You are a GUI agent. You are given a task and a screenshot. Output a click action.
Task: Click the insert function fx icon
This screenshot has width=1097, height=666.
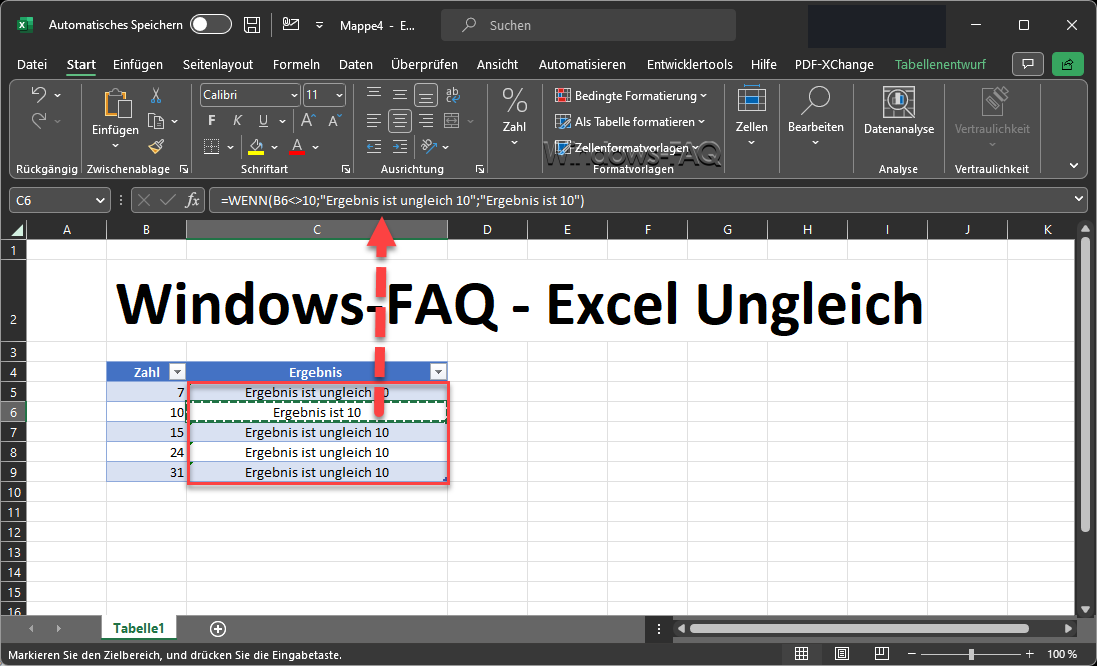click(x=192, y=201)
